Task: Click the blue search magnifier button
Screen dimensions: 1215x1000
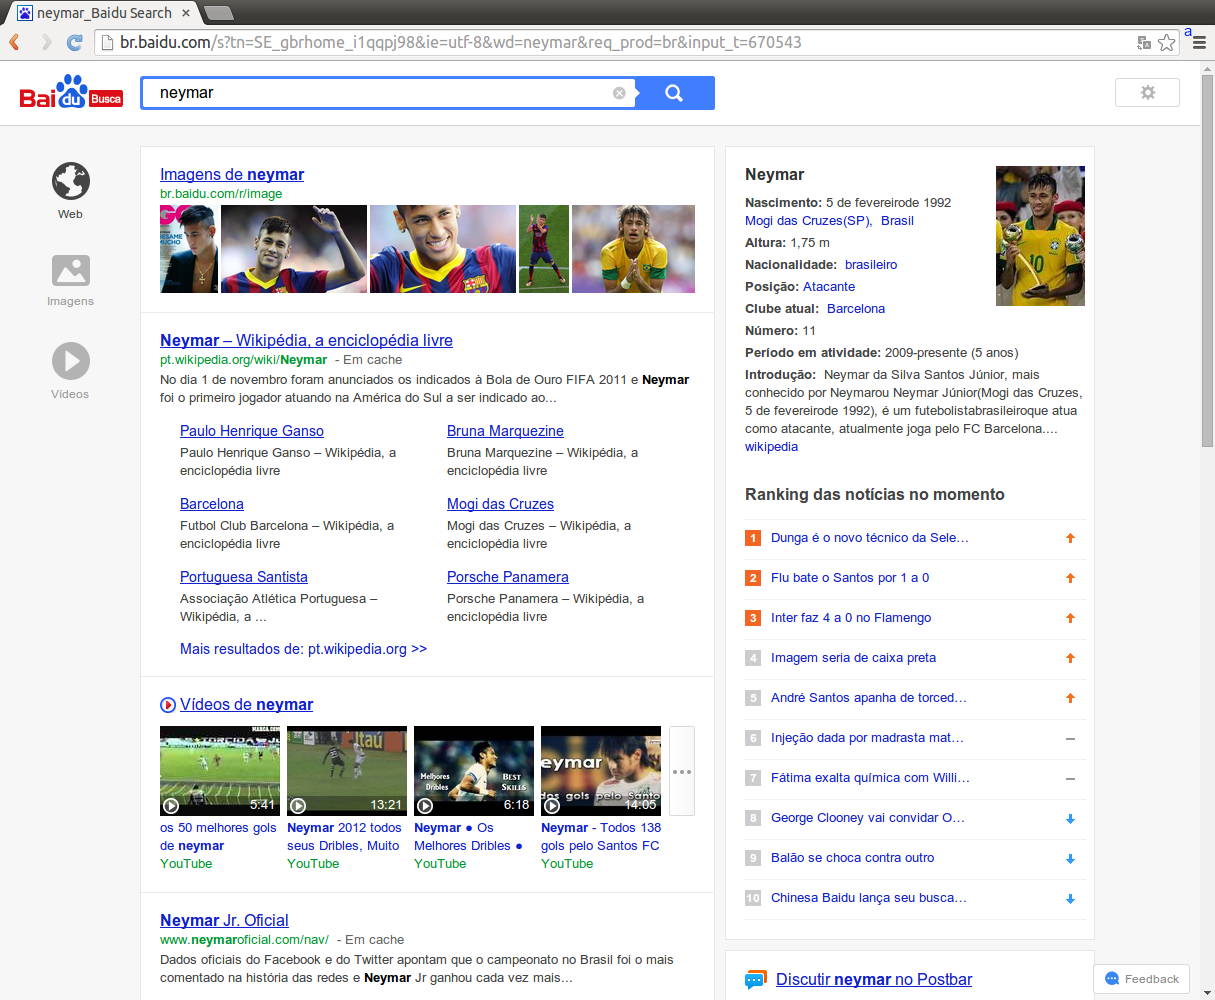Action: pos(674,93)
